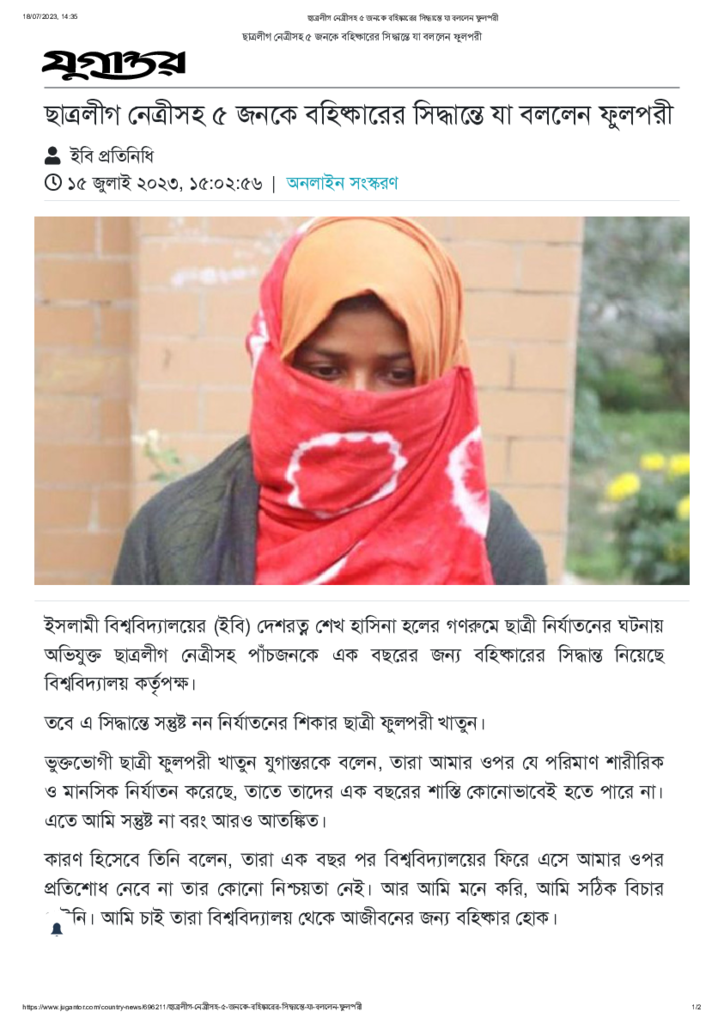This screenshot has height=1024, width=724.
Task: Click the author name ইবি প্রতিনিধি
Action: [x=112, y=156]
